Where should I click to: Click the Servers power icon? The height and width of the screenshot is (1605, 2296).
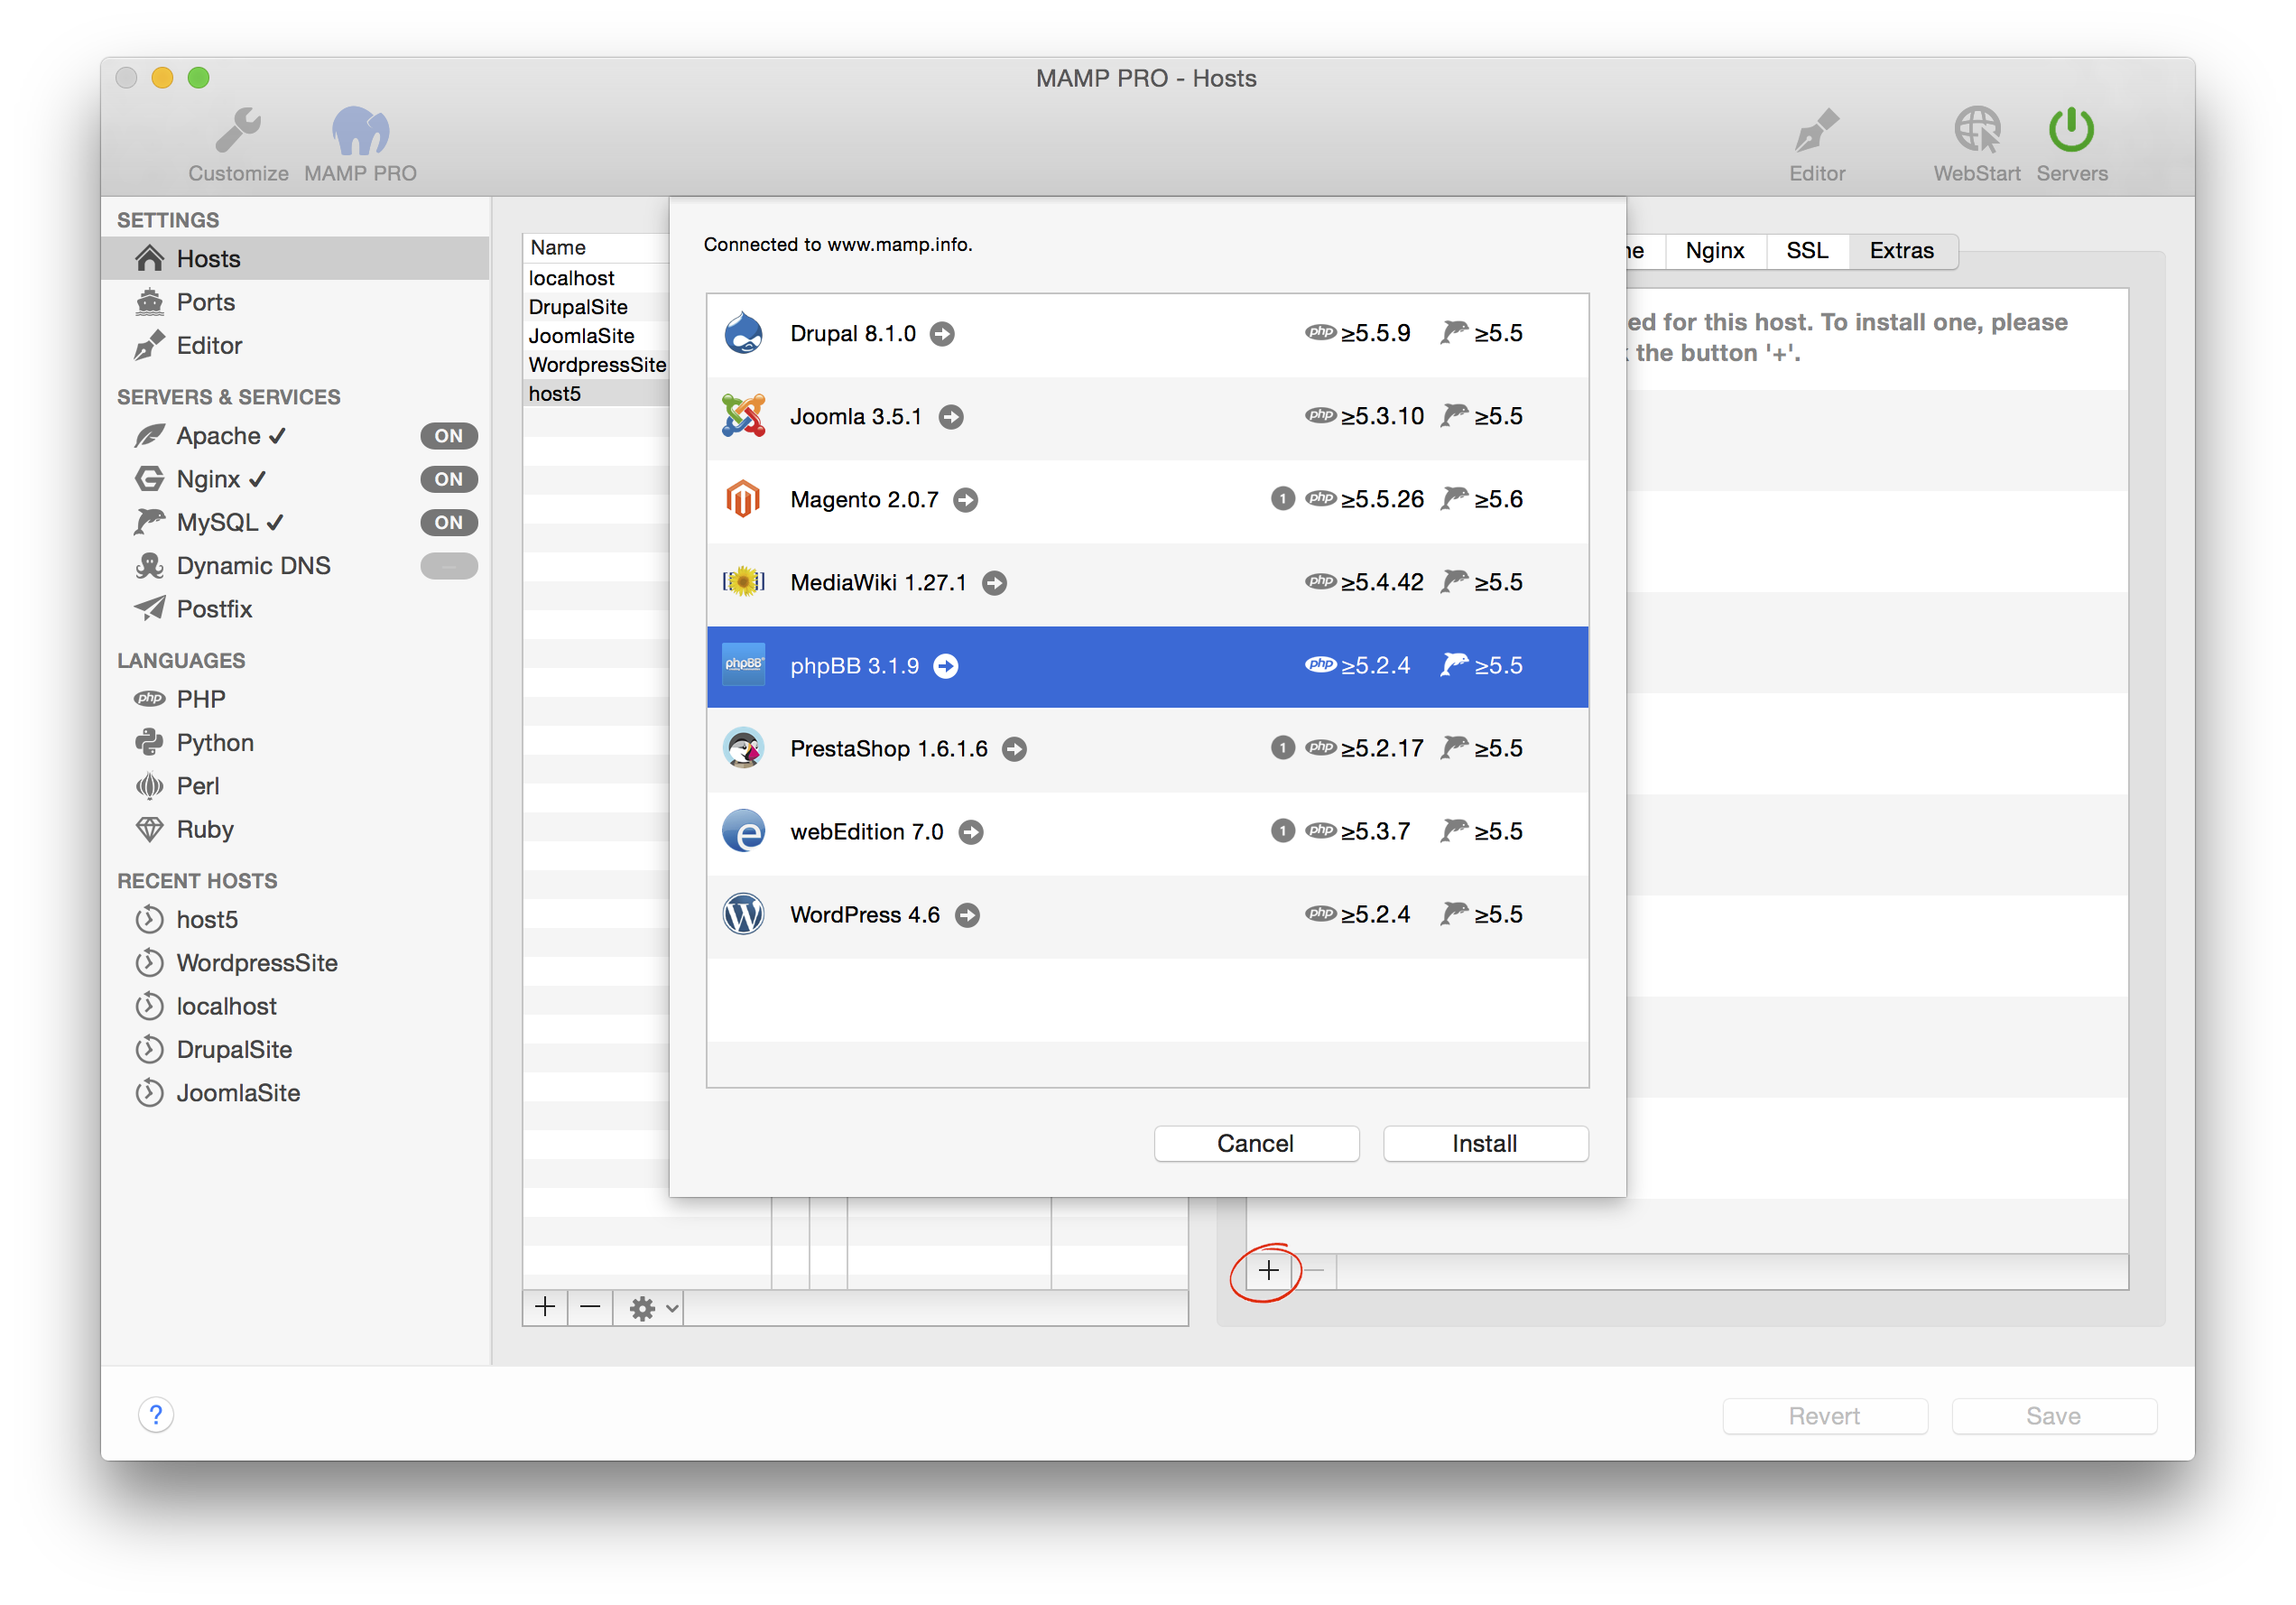tap(2071, 130)
